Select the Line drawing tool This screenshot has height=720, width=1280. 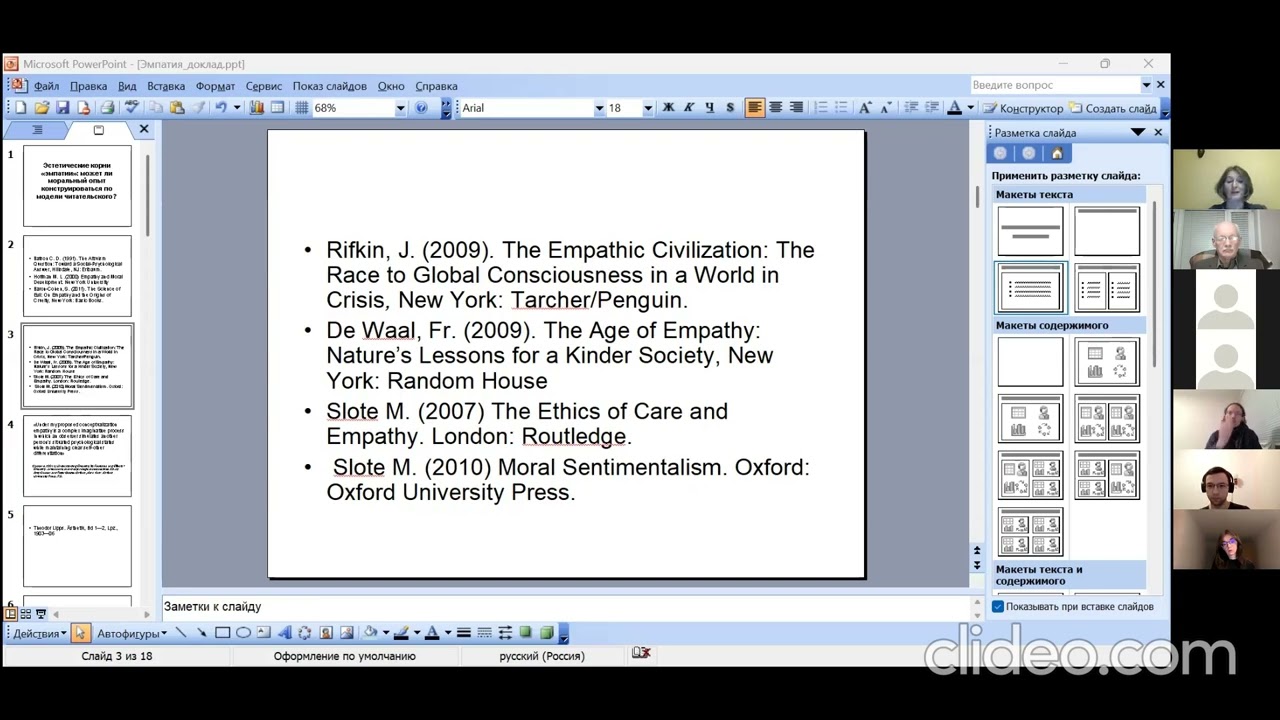coord(181,633)
